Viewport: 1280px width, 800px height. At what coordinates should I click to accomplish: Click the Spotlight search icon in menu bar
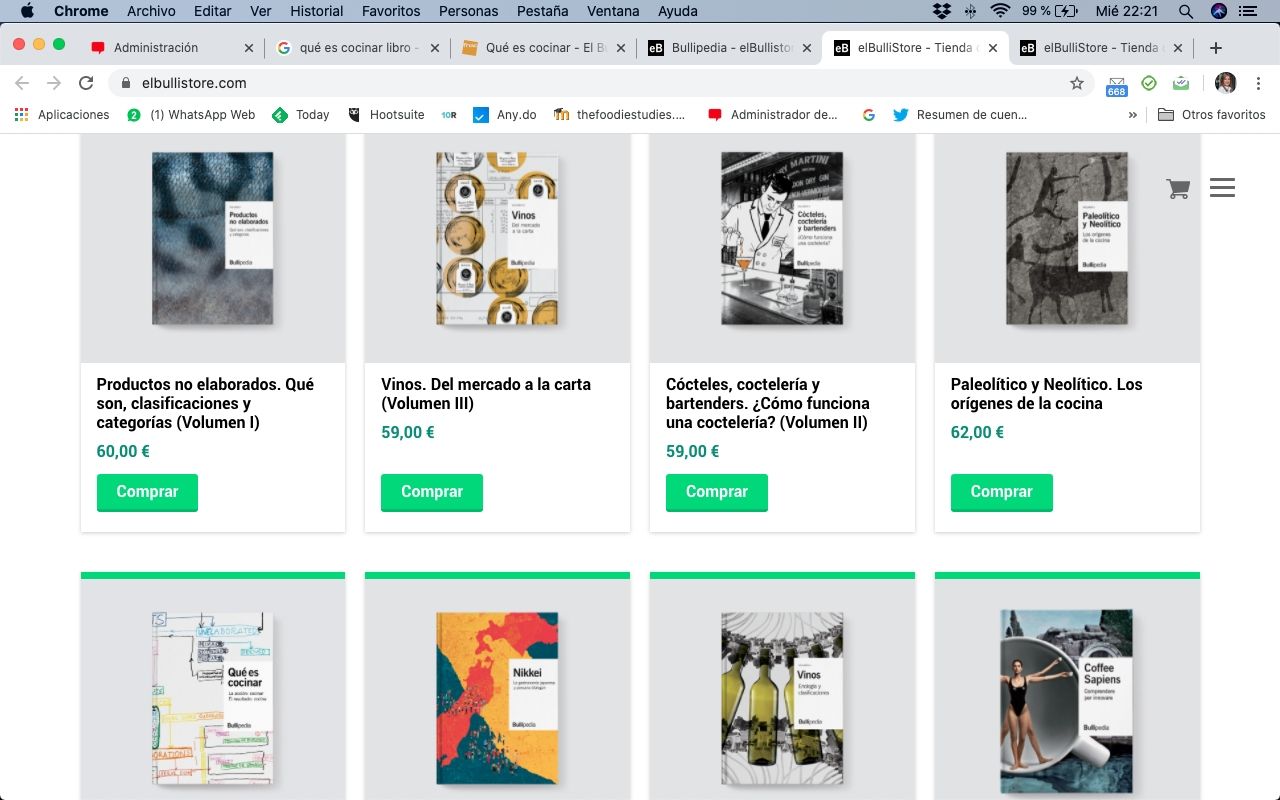click(x=1185, y=11)
